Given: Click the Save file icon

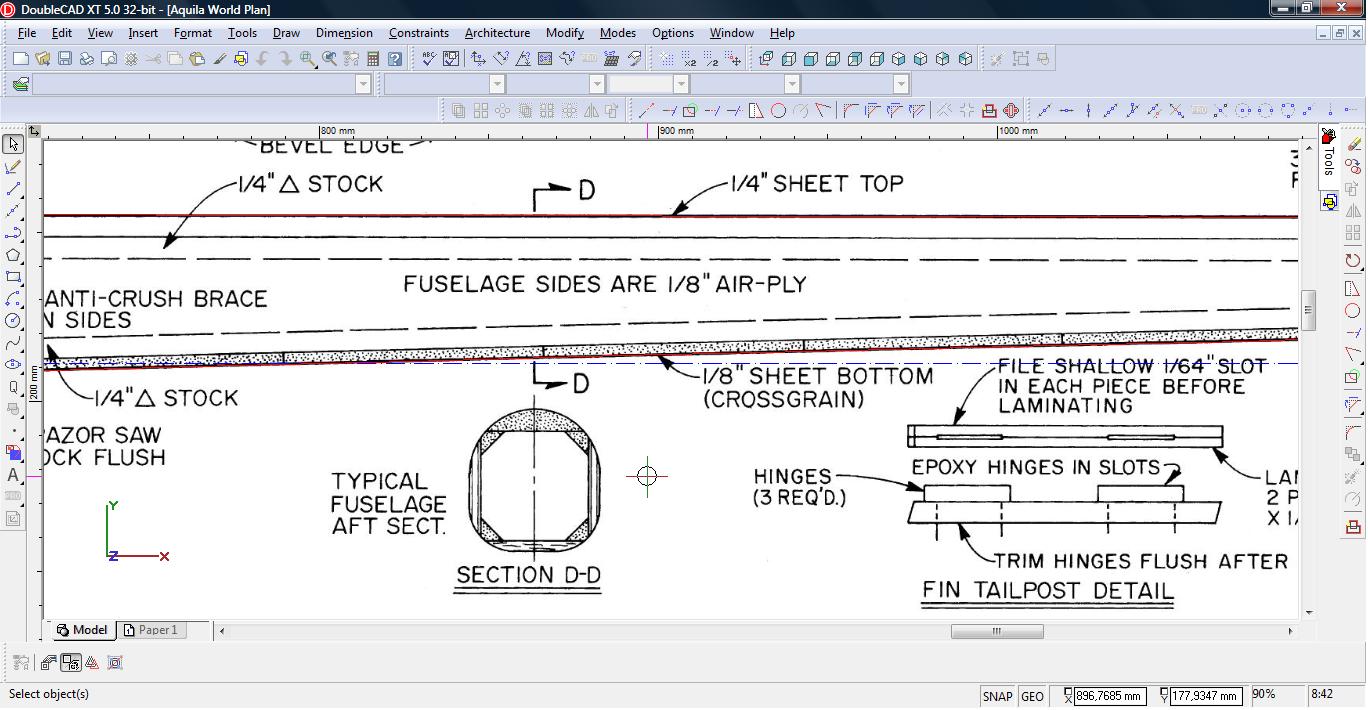Looking at the screenshot, I should (x=64, y=59).
